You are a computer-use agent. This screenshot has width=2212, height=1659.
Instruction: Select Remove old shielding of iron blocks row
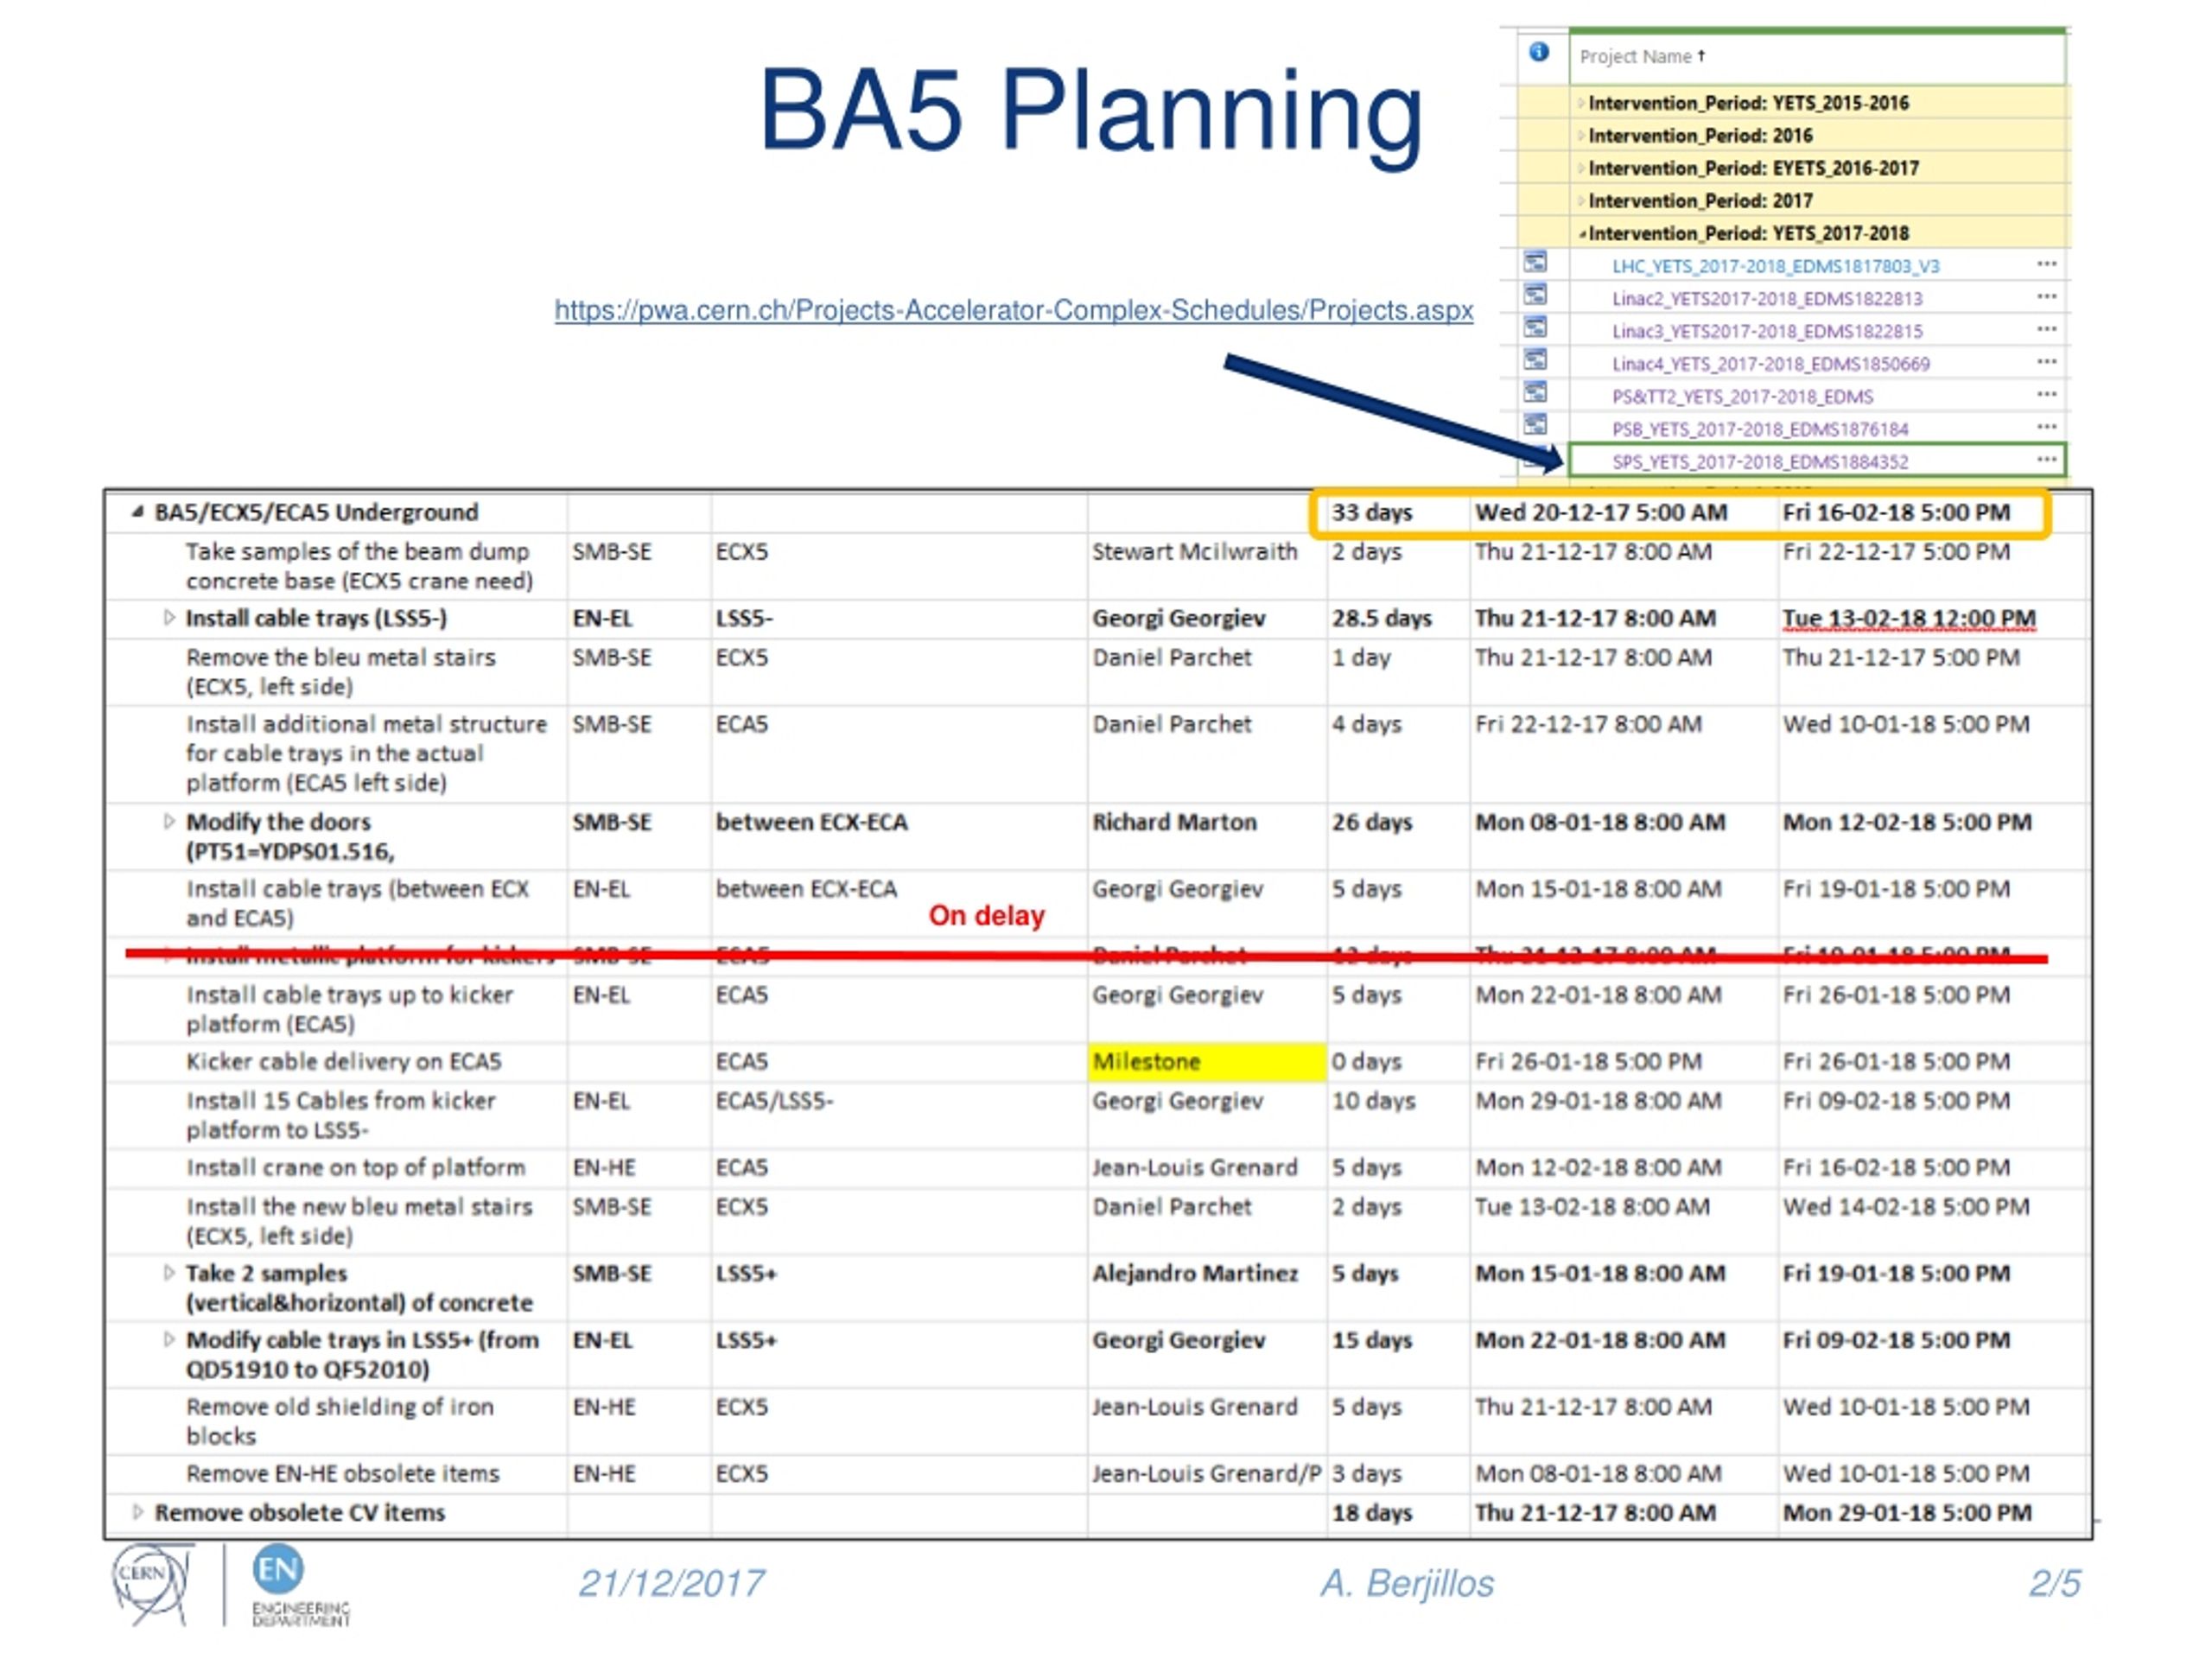click(1098, 1421)
